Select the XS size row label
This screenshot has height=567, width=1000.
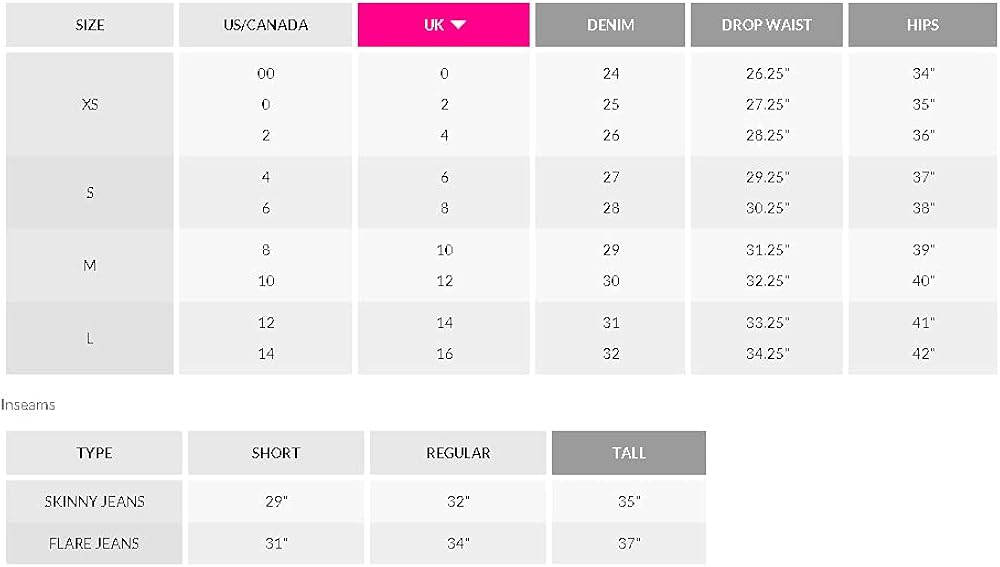point(90,104)
